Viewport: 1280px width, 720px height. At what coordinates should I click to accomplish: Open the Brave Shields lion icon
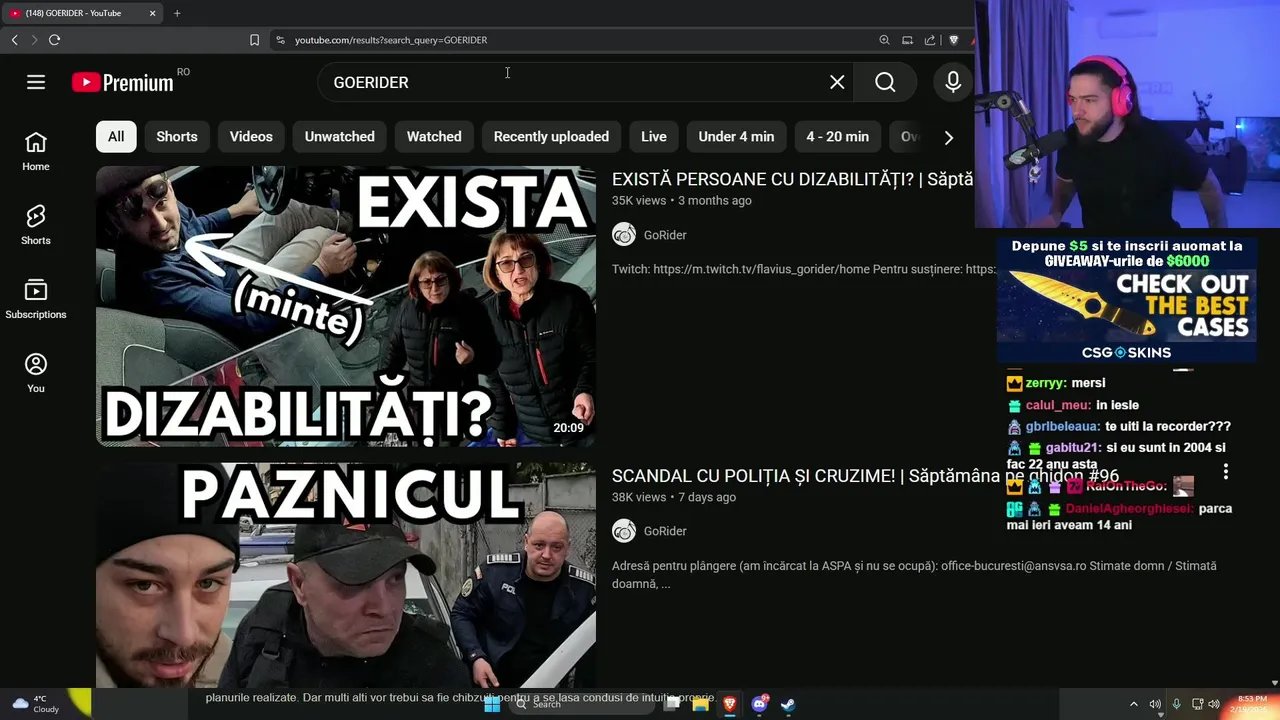tap(953, 40)
